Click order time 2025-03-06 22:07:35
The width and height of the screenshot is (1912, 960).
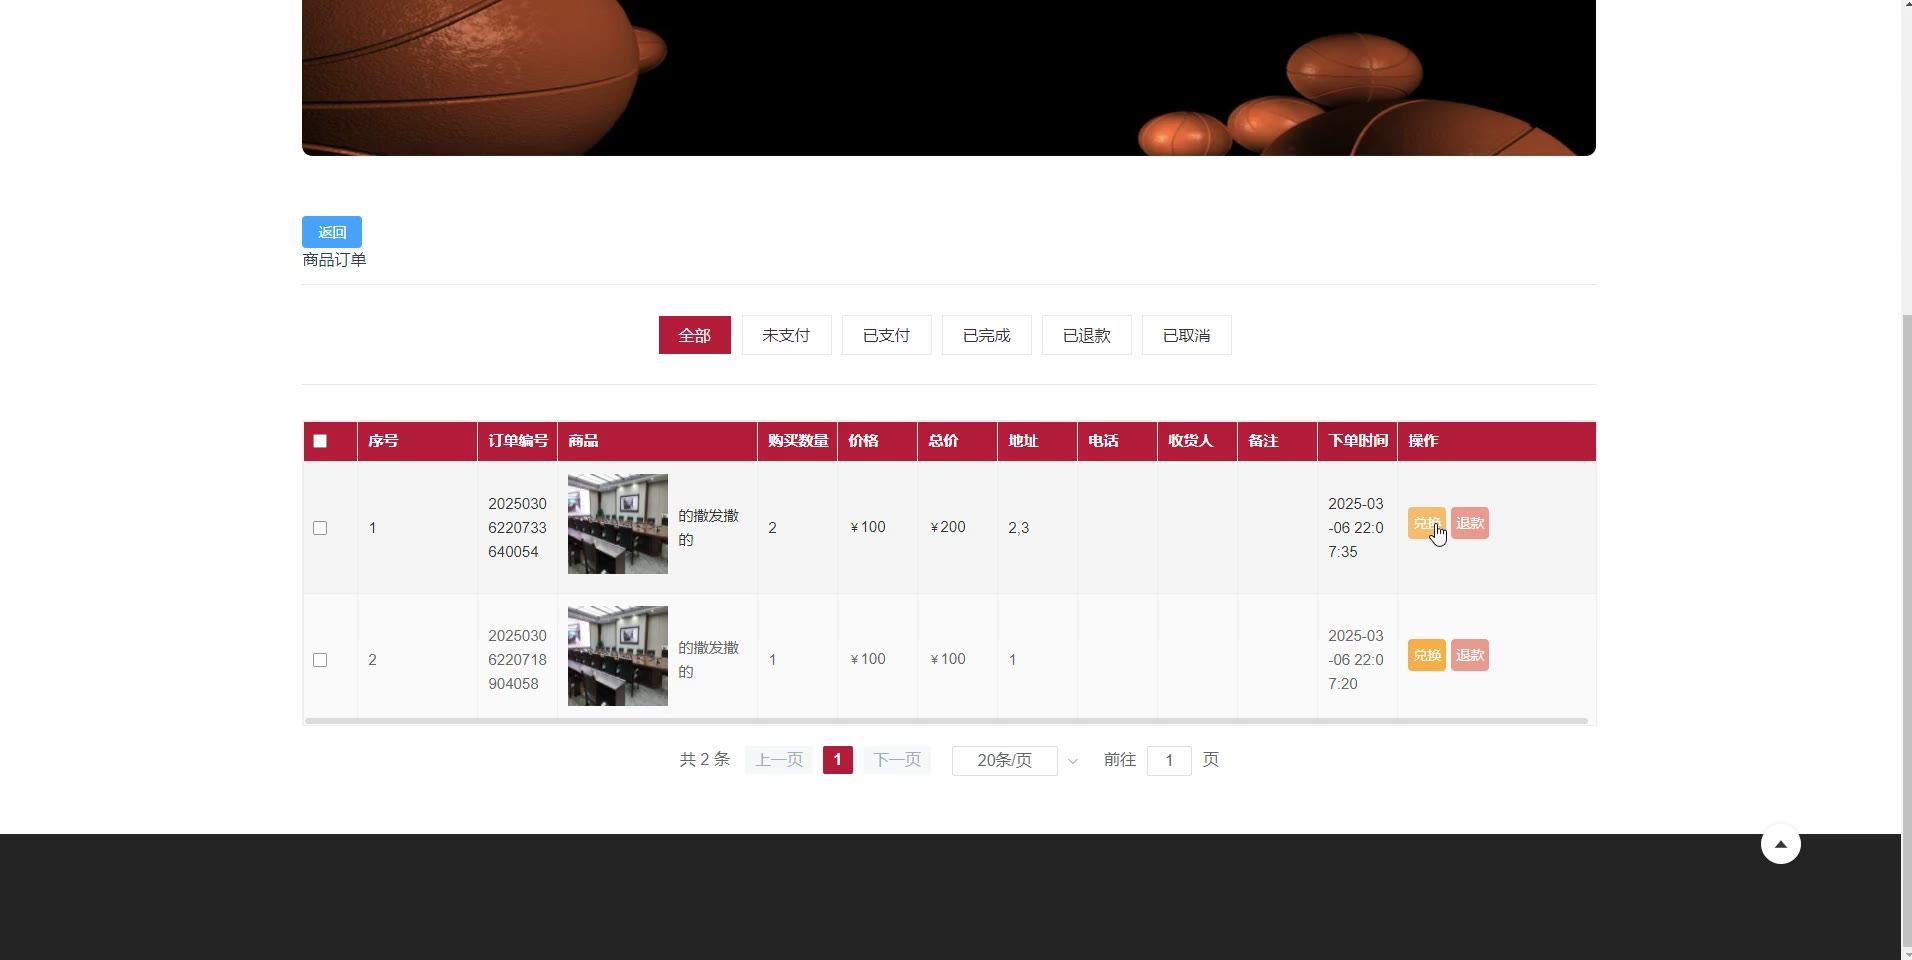click(1356, 528)
